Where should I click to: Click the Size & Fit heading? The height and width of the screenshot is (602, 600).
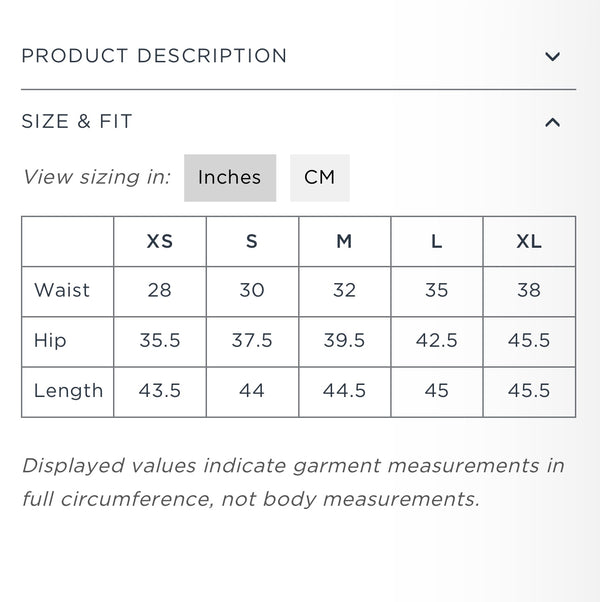point(77,122)
